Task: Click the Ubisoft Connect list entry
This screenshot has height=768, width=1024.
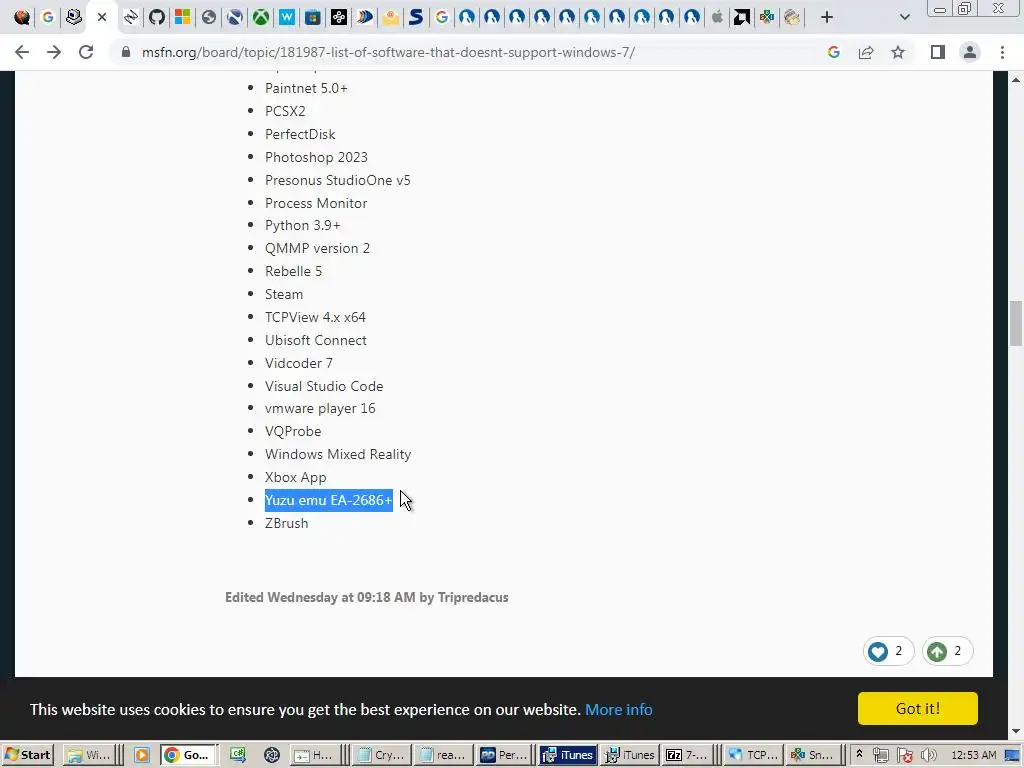Action: point(316,340)
